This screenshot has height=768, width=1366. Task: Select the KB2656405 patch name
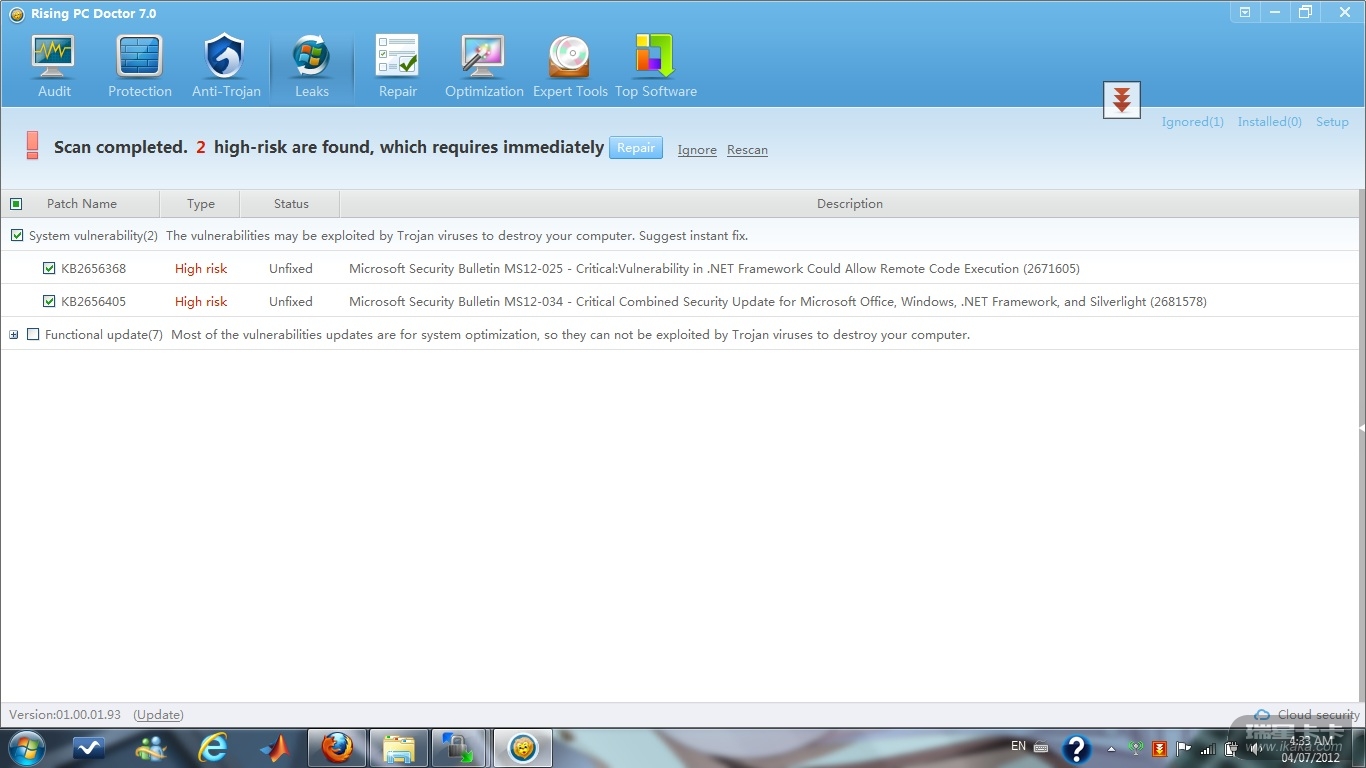[94, 302]
